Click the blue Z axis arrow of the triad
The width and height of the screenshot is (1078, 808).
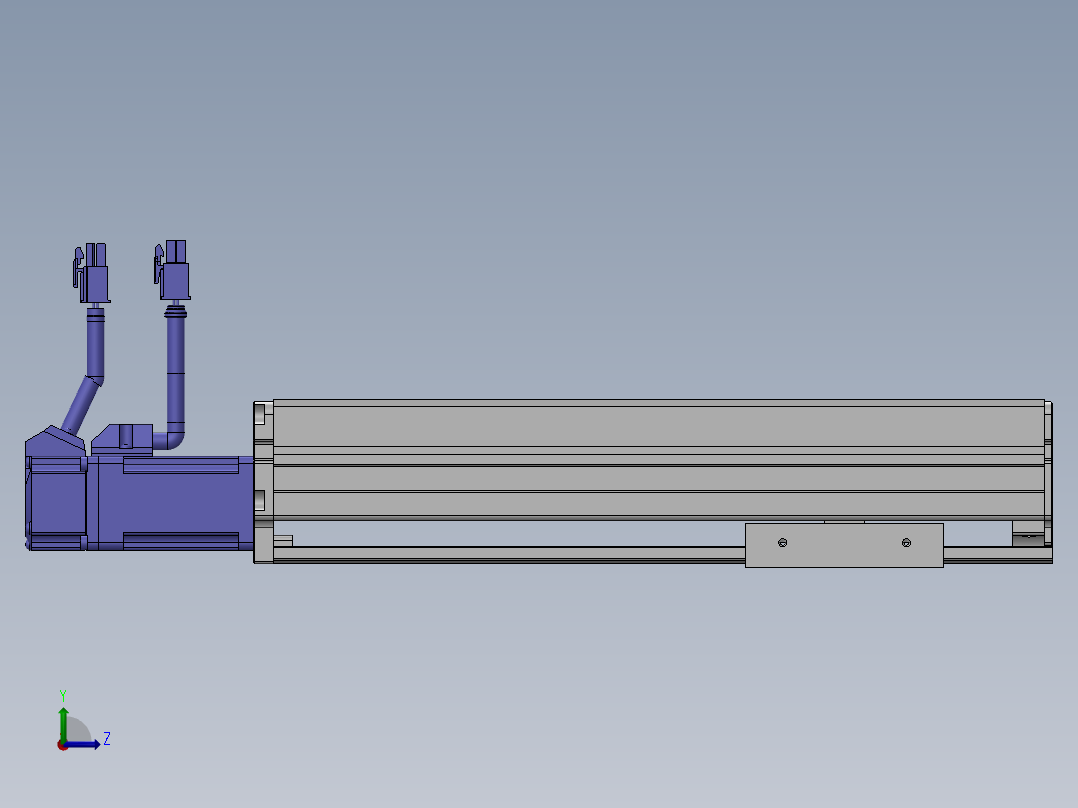pyautogui.click(x=83, y=744)
